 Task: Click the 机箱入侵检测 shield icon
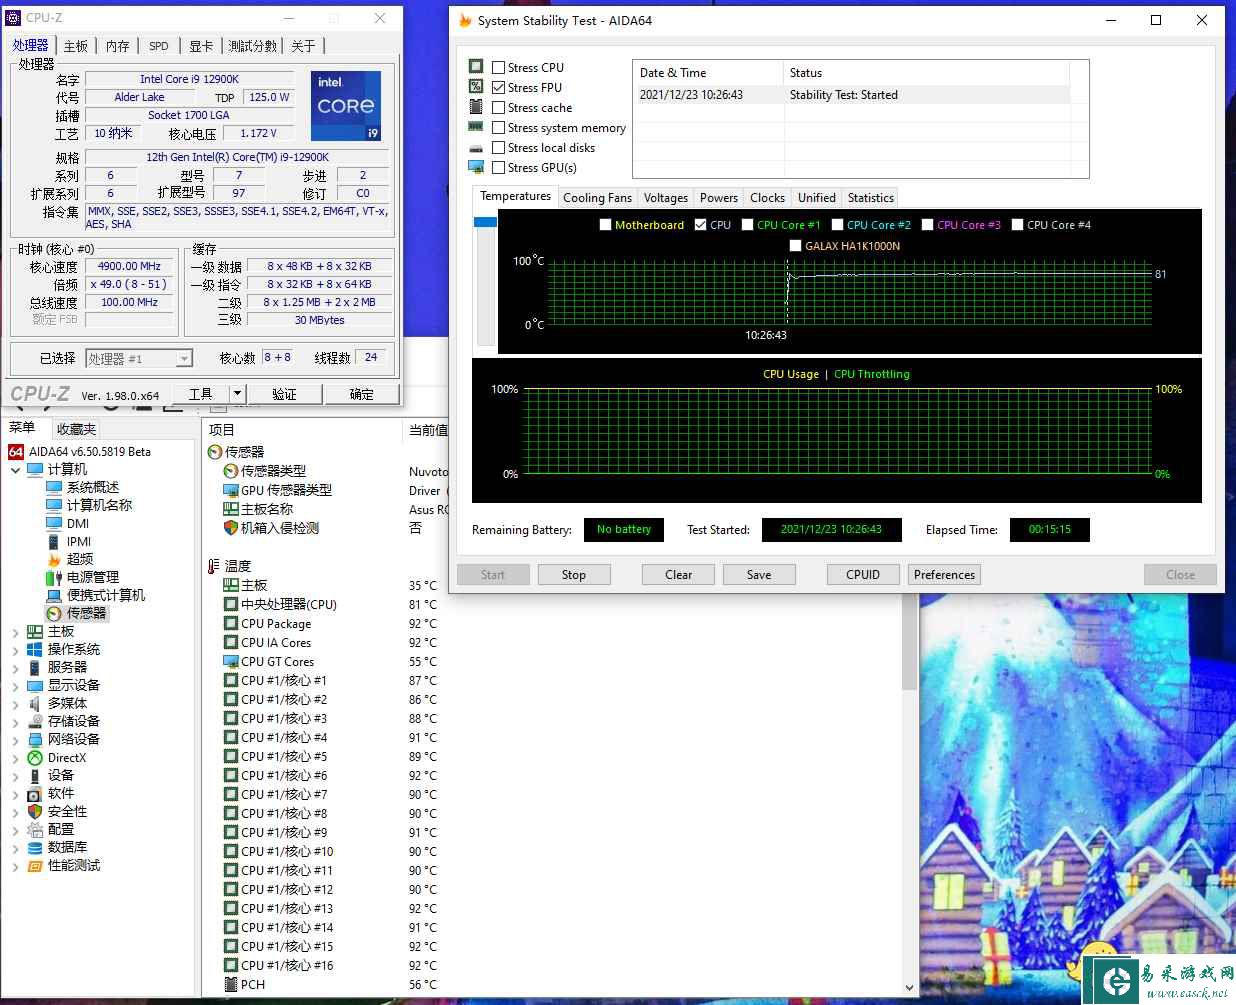click(230, 528)
